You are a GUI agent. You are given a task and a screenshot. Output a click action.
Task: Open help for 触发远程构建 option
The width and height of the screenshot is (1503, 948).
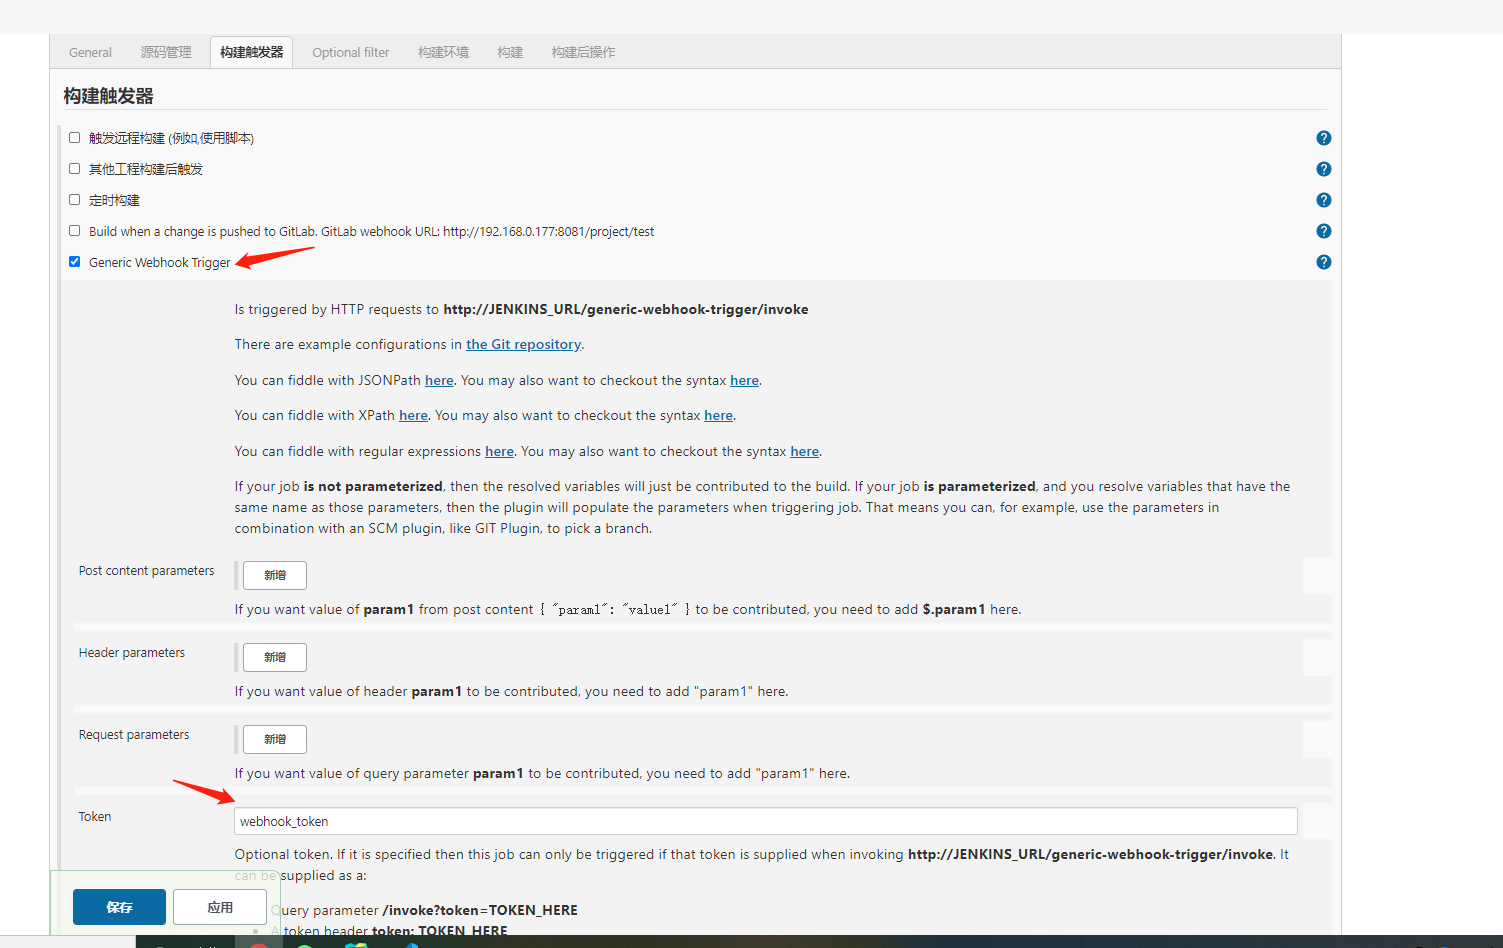(1323, 138)
